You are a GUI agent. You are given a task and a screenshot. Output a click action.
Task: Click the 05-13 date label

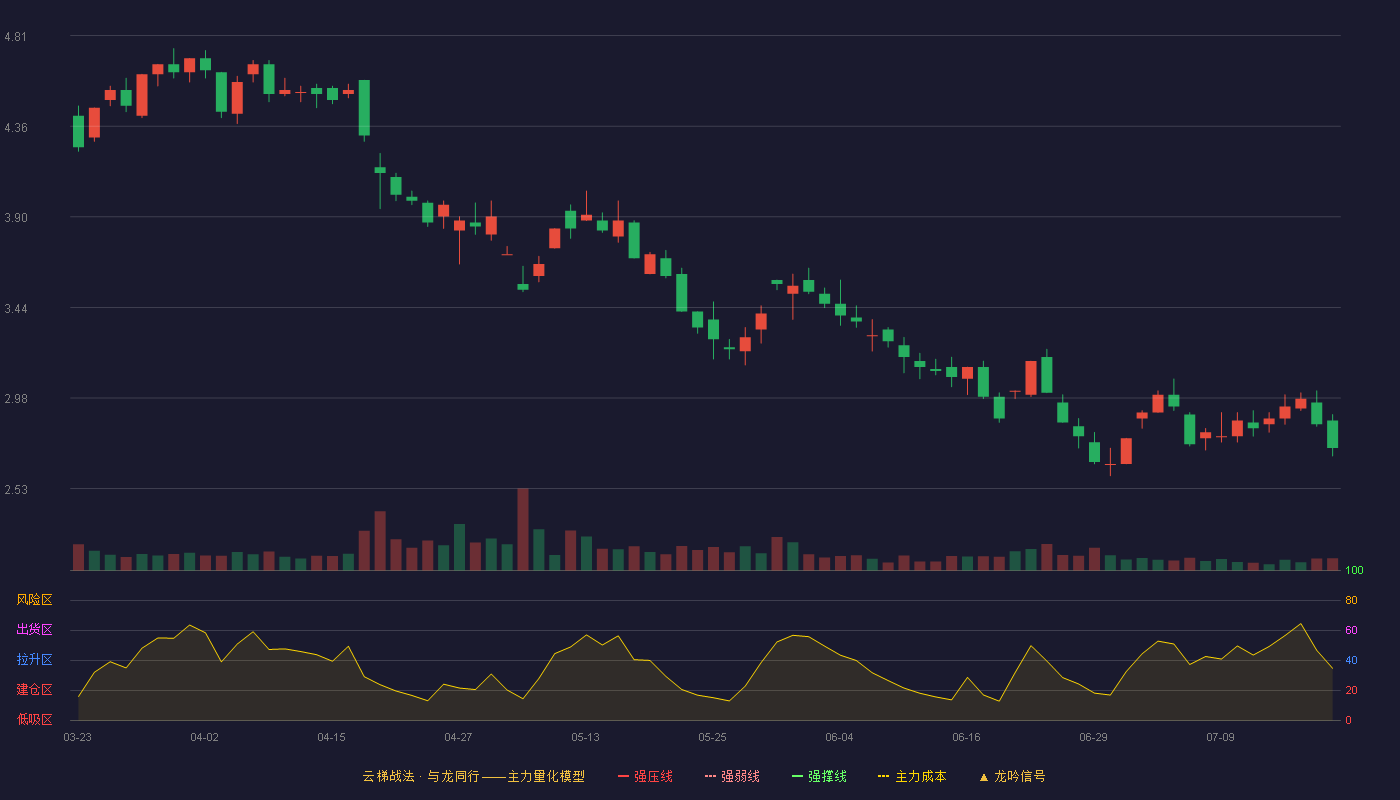(585, 737)
